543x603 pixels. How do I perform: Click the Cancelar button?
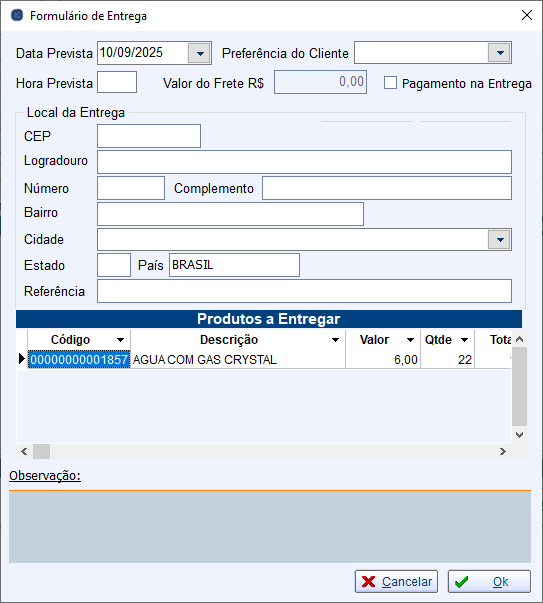coord(396,581)
